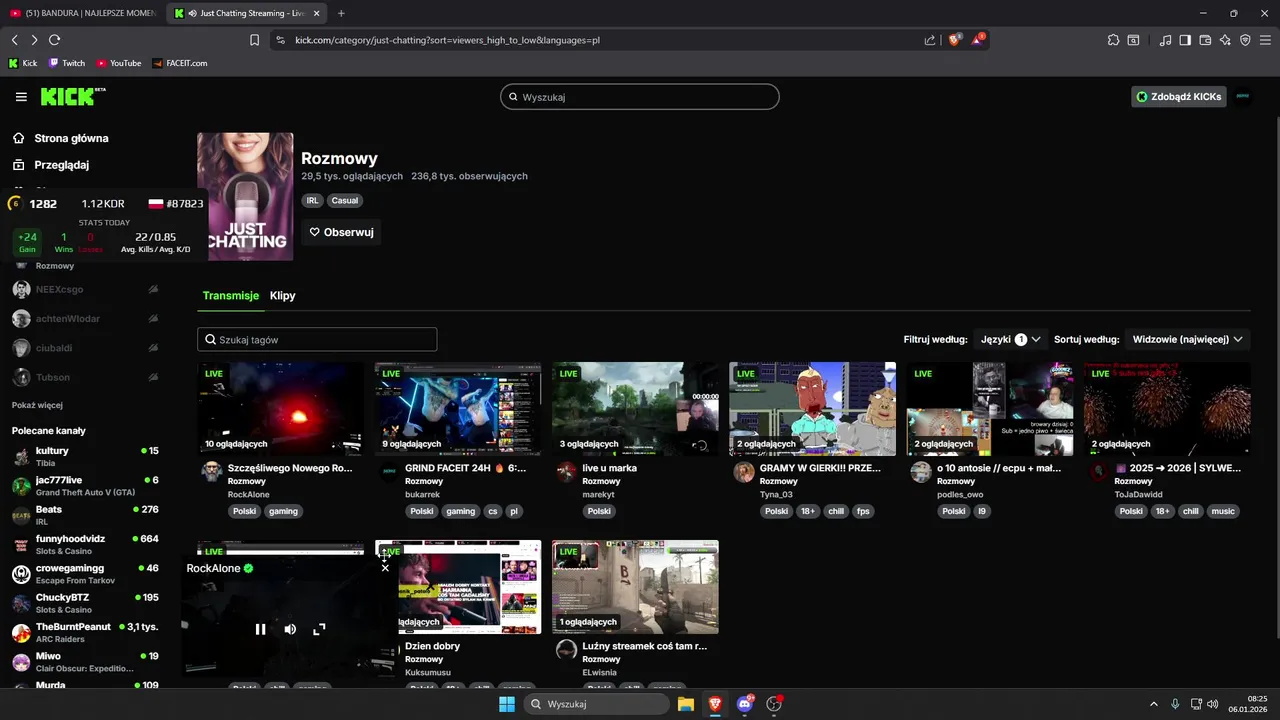Image resolution: width=1280 pixels, height=720 pixels.
Task: Open the 2025 → 2026 SYLWE... stream title
Action: [1178, 468]
